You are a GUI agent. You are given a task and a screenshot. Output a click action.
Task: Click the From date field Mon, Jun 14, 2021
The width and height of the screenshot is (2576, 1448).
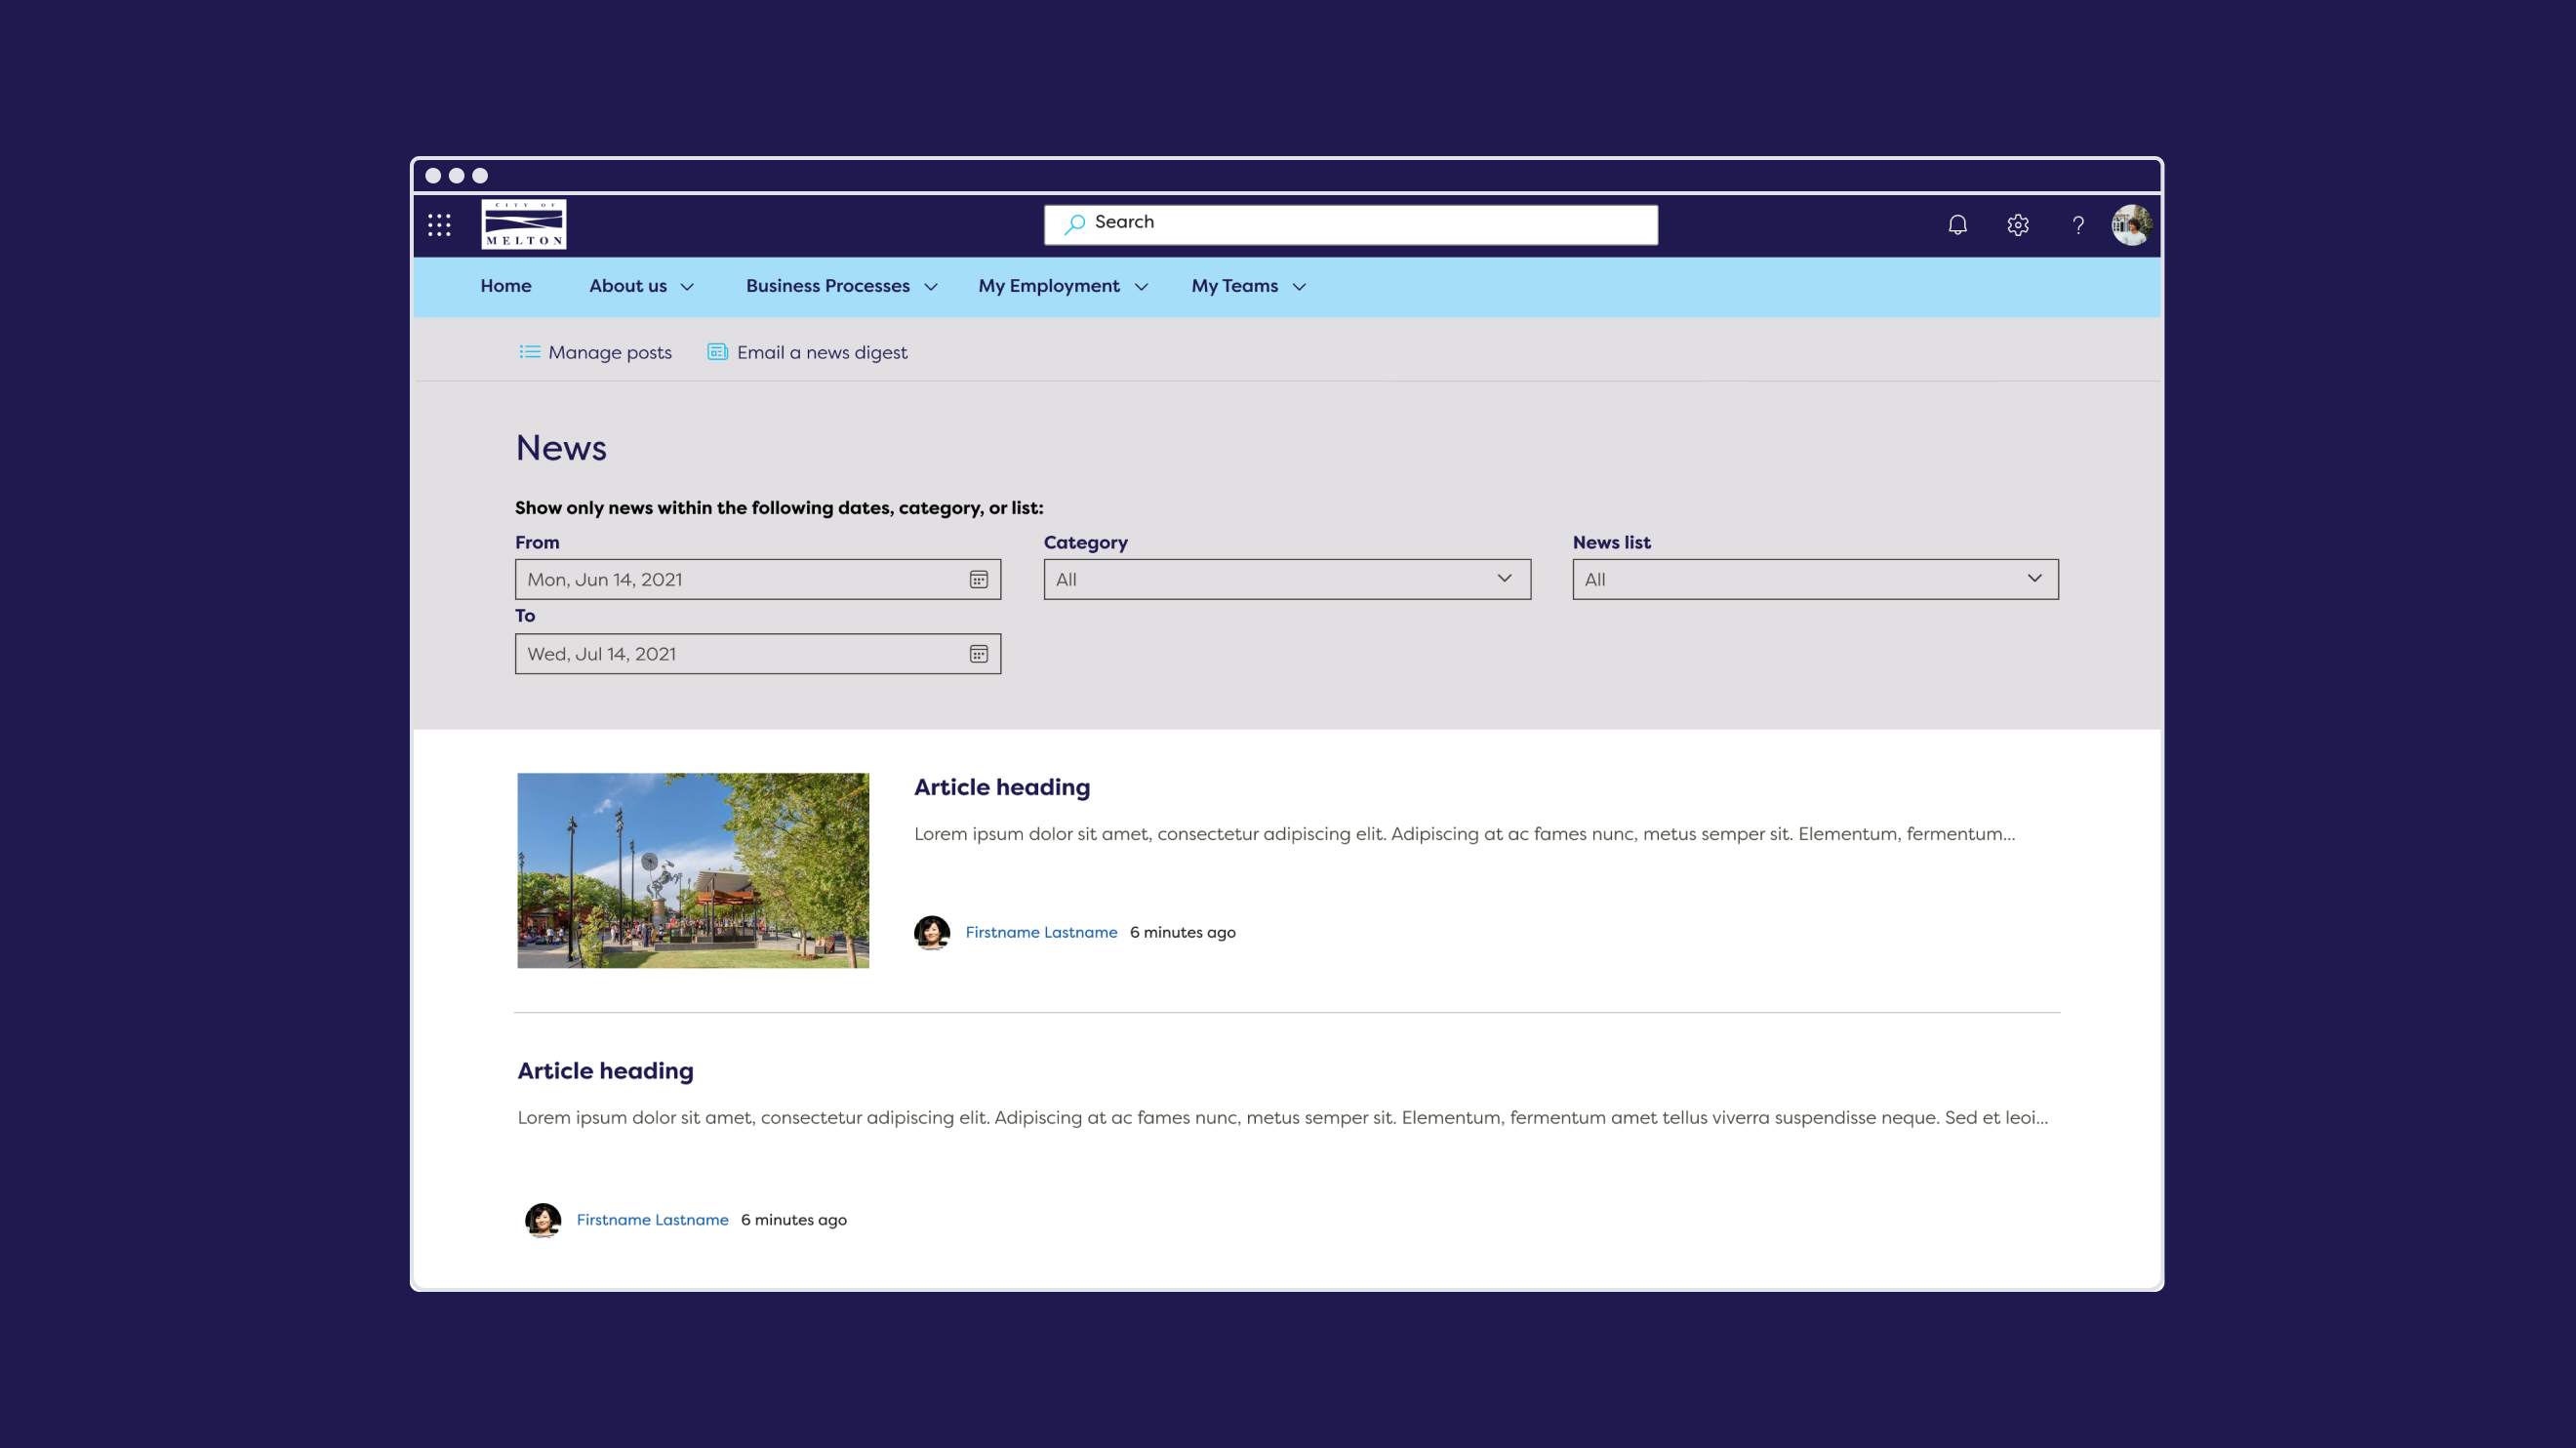[x=757, y=580]
